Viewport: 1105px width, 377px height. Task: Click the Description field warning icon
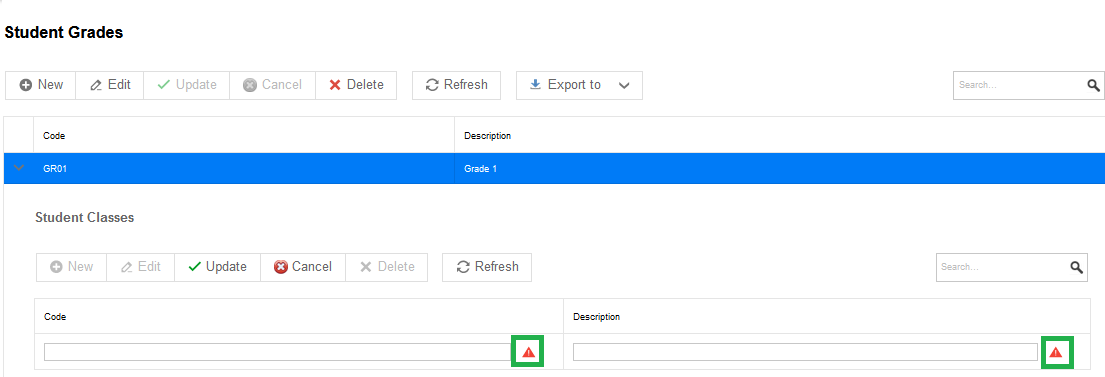coord(1056,352)
